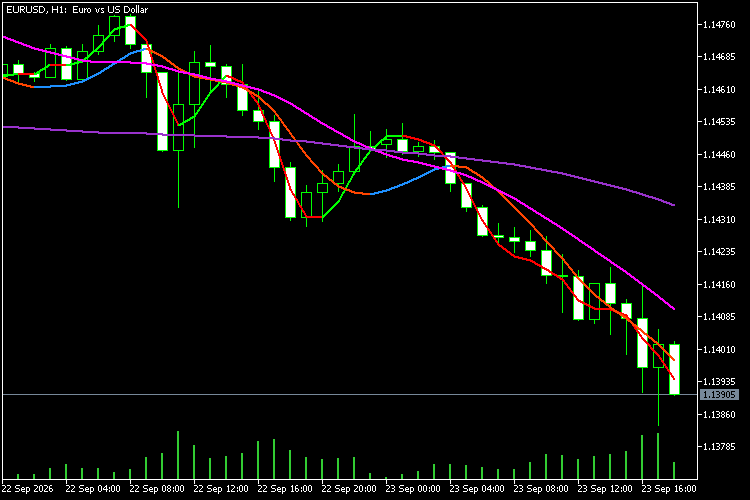The height and width of the screenshot is (500, 750).
Task: Select the 1.14310 price axis label
Action: click(x=719, y=220)
